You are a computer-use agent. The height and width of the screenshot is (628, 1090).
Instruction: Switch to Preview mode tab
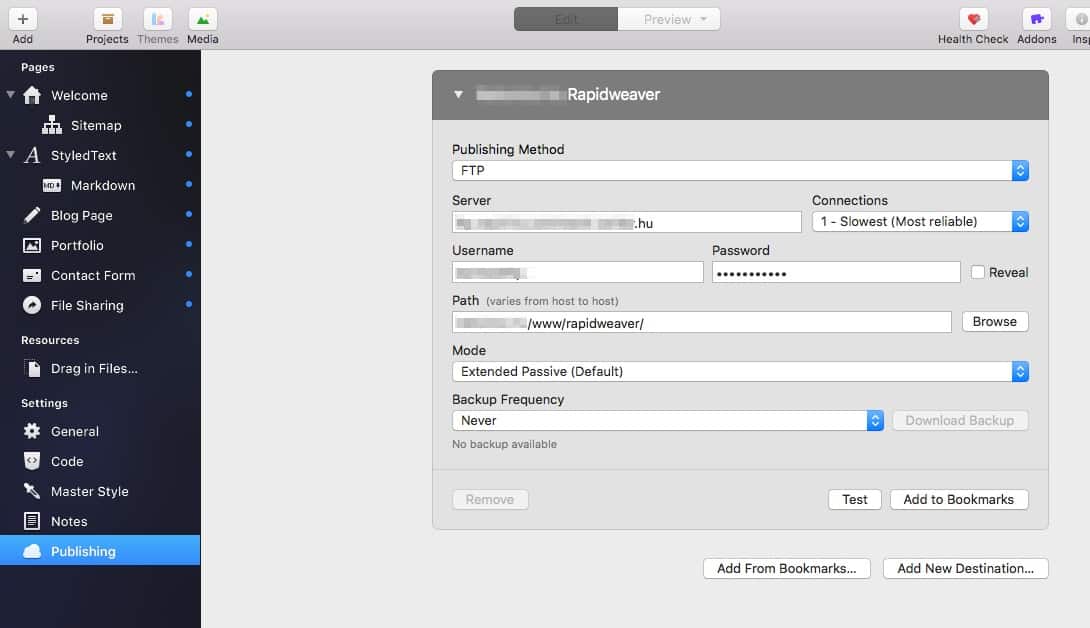click(669, 19)
